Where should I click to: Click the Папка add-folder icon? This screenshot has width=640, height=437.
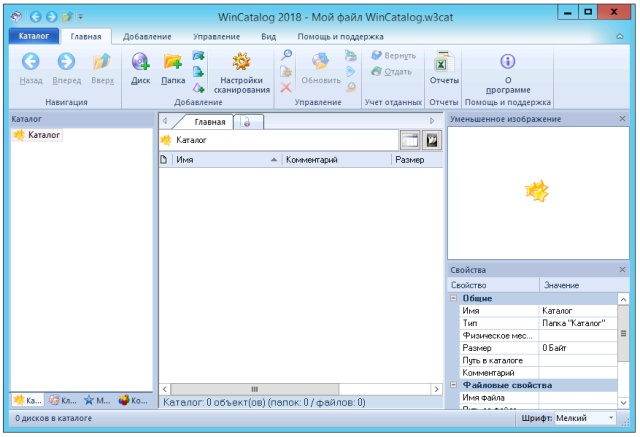(173, 62)
